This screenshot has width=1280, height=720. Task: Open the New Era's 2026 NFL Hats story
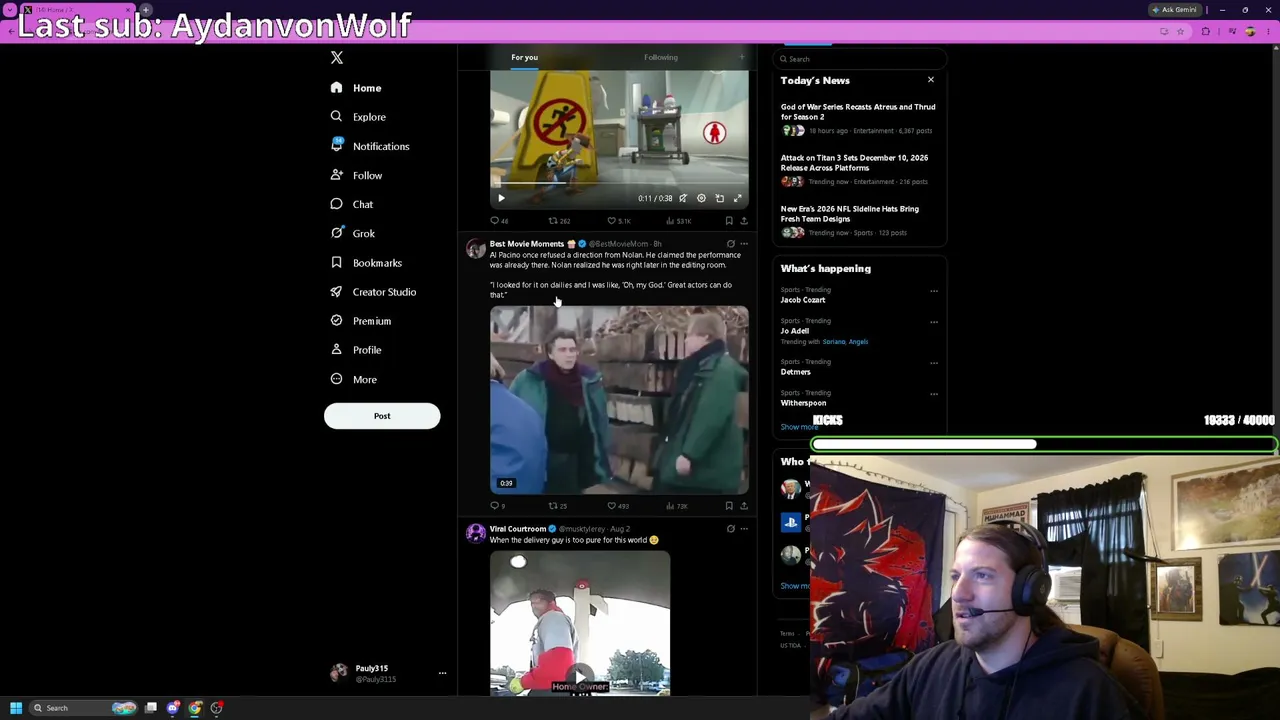pos(858,220)
